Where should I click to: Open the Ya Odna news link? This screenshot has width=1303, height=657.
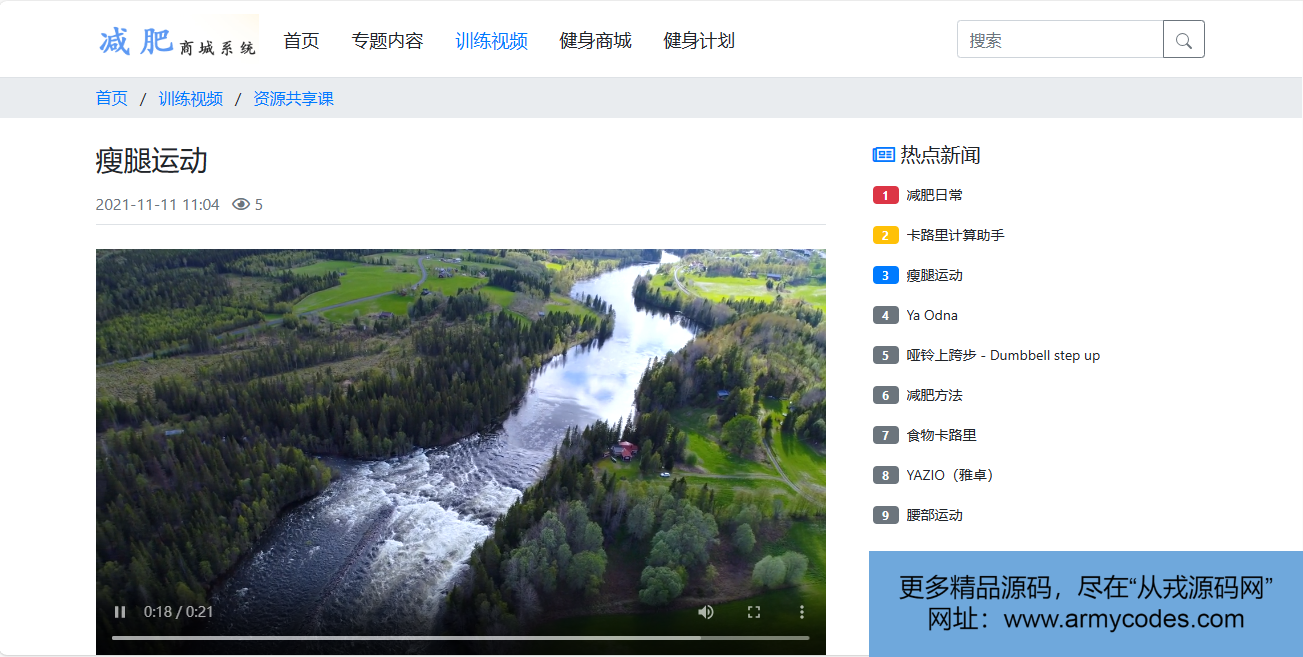932,315
